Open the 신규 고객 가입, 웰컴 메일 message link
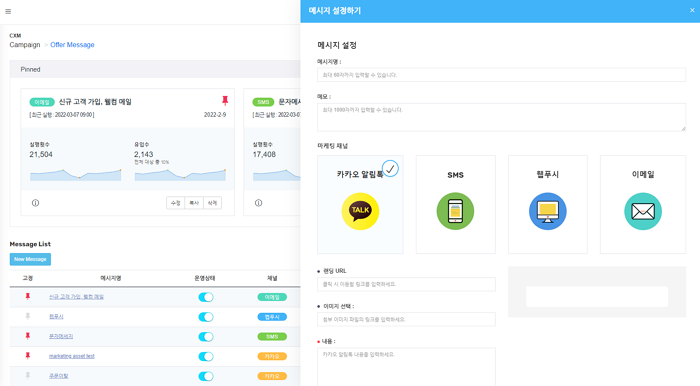The image size is (700, 386). (x=76, y=297)
